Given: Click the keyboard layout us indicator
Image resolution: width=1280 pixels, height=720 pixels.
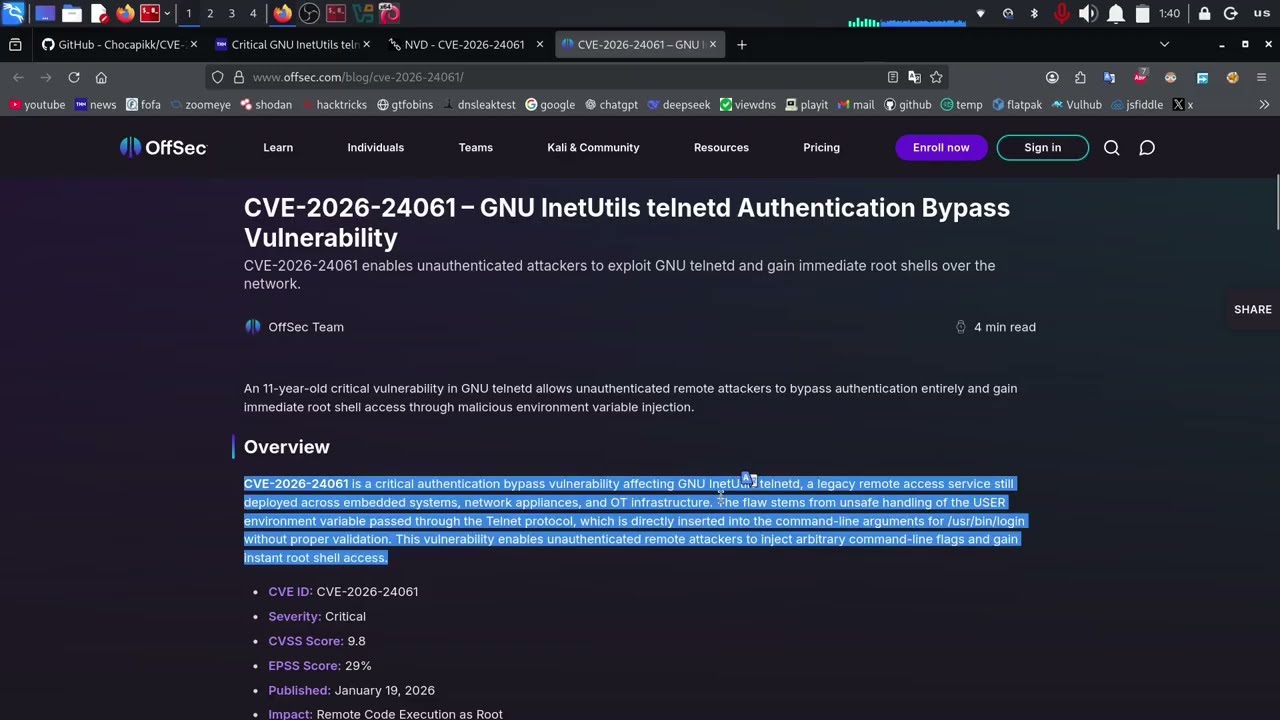Looking at the screenshot, I should [1261, 13].
